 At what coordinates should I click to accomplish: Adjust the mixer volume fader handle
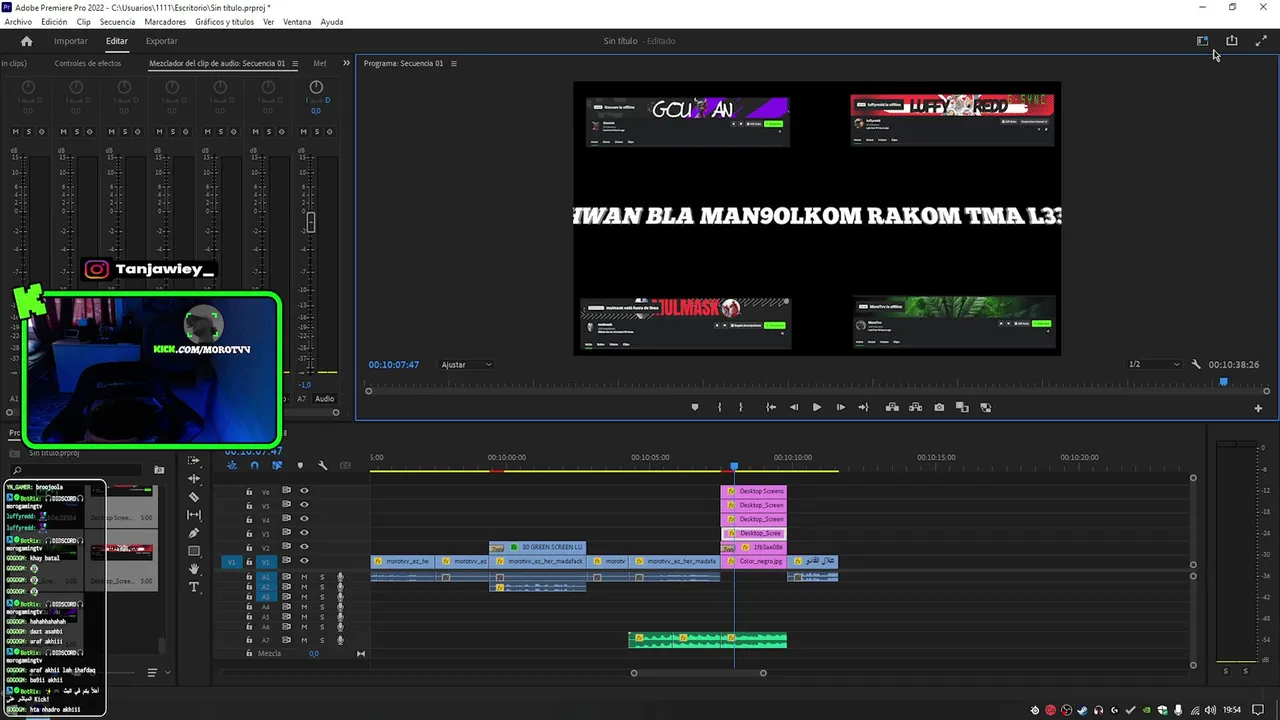(310, 223)
